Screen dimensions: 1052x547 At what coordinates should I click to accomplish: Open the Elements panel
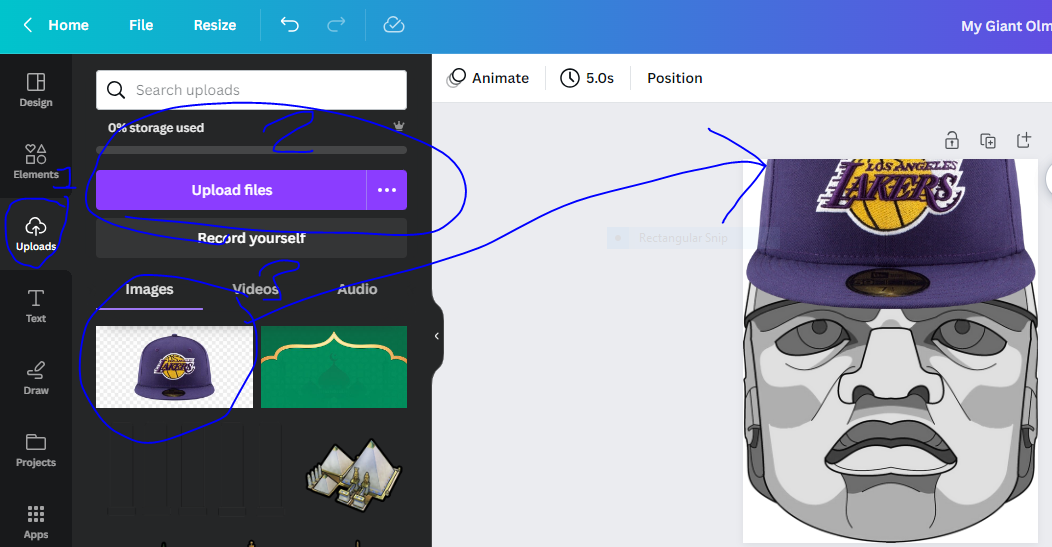pyautogui.click(x=36, y=161)
